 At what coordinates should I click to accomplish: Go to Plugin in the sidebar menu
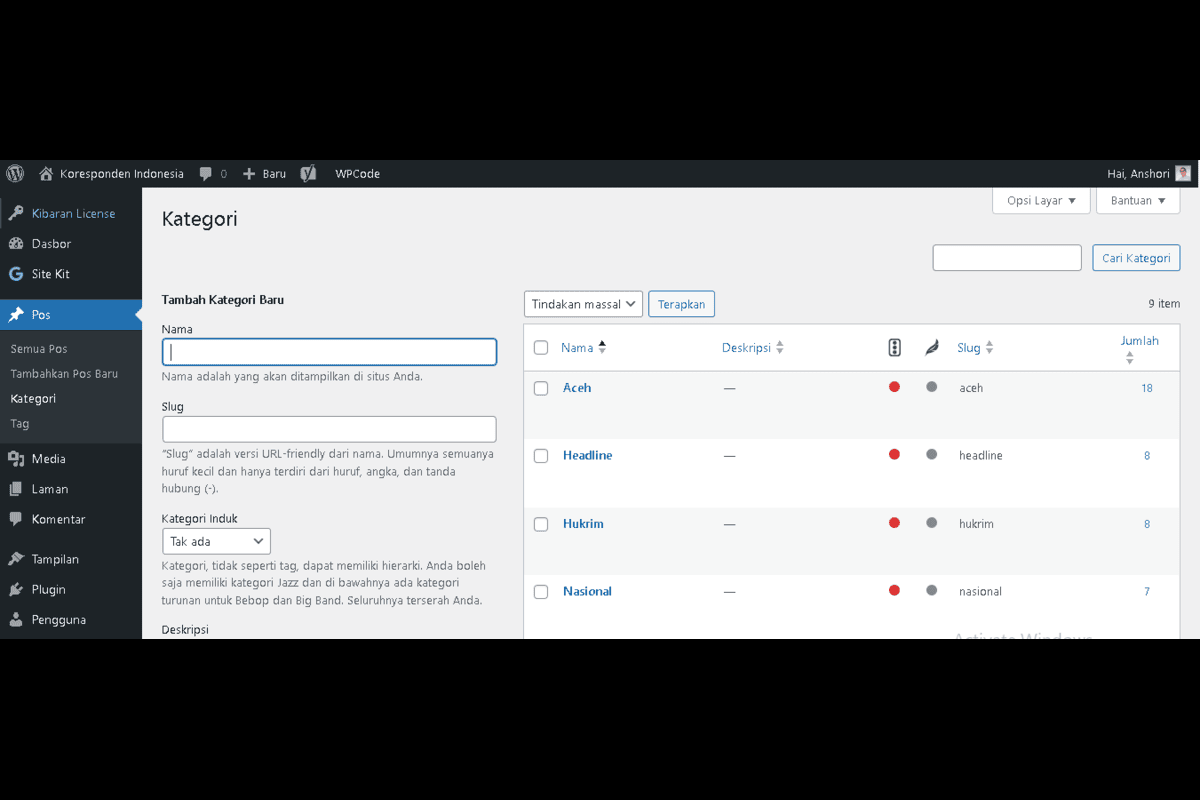pos(48,589)
